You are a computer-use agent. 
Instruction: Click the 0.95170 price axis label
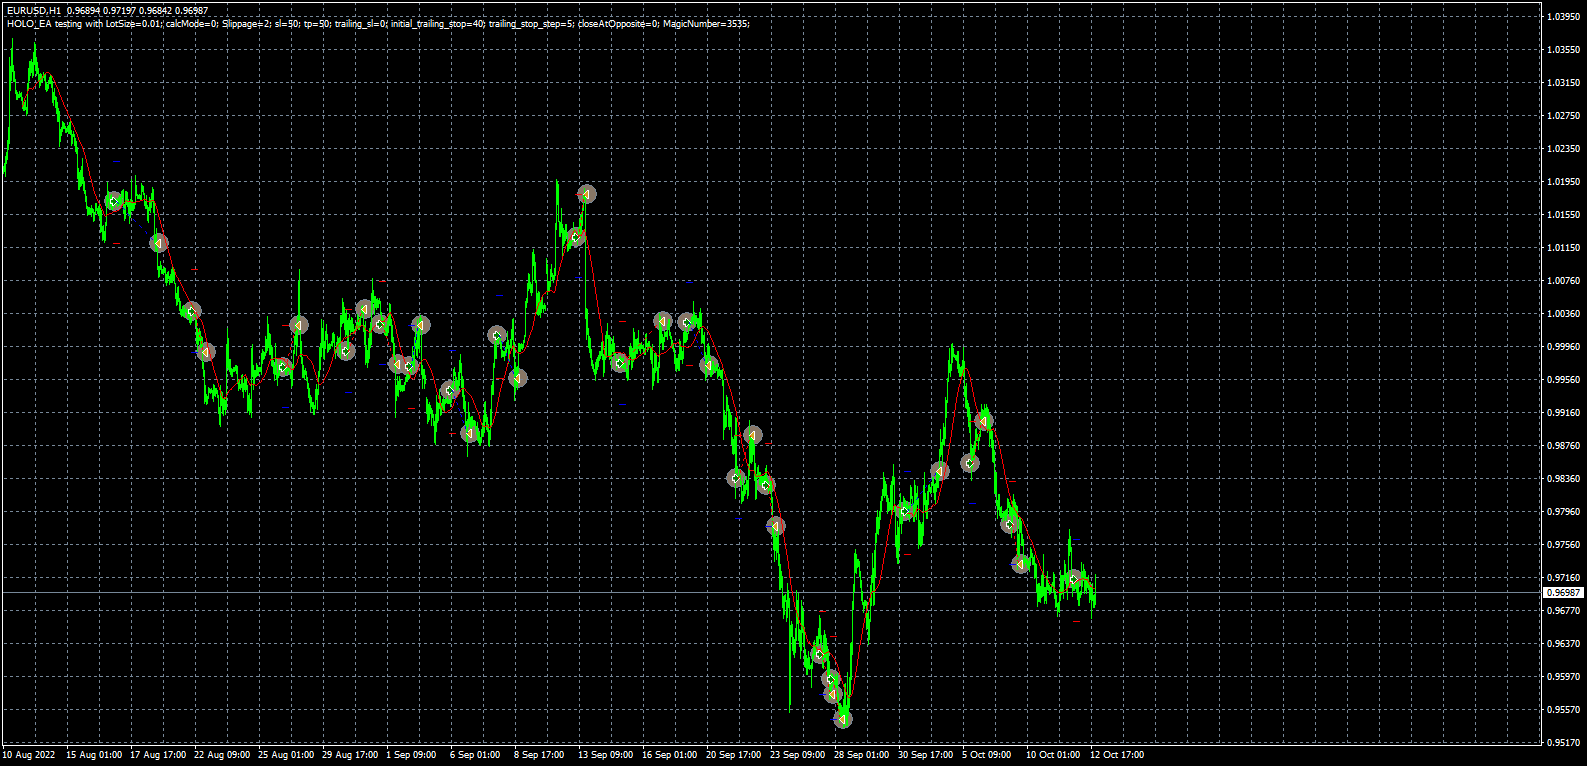point(1563,743)
